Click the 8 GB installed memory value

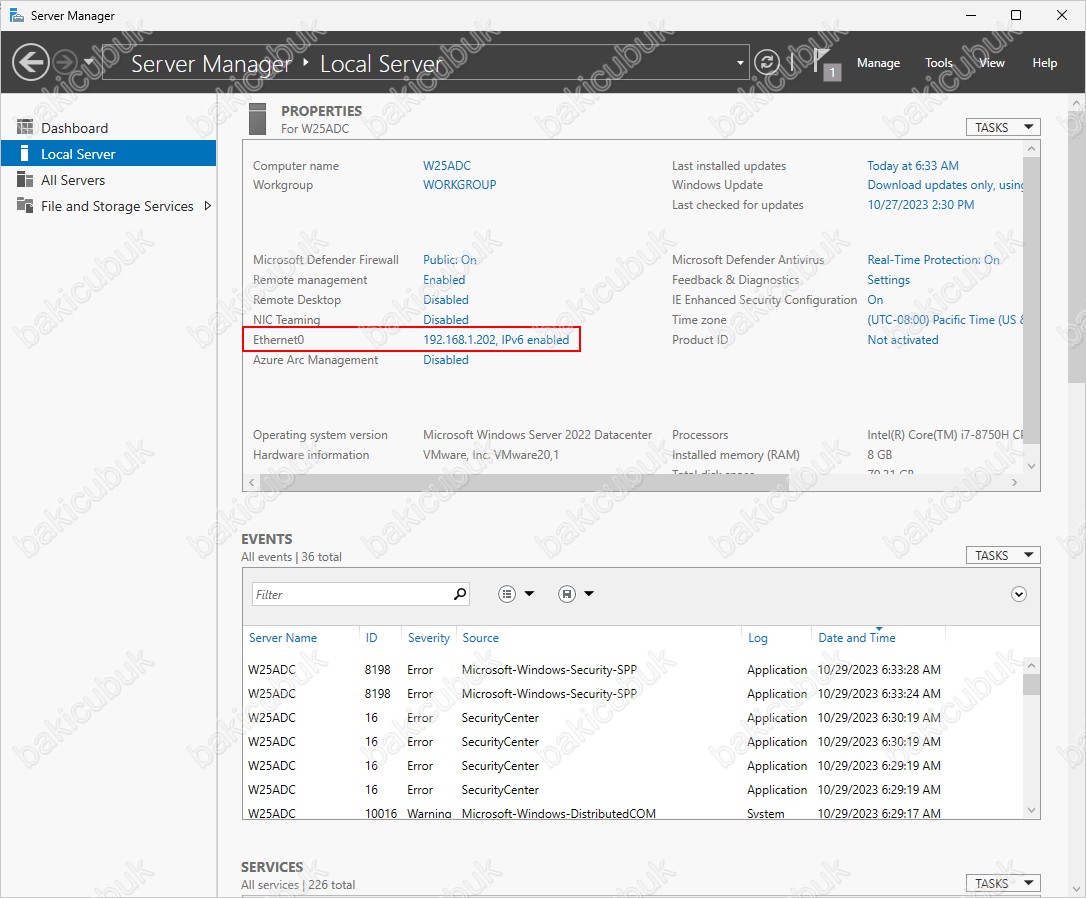pyautogui.click(x=880, y=455)
